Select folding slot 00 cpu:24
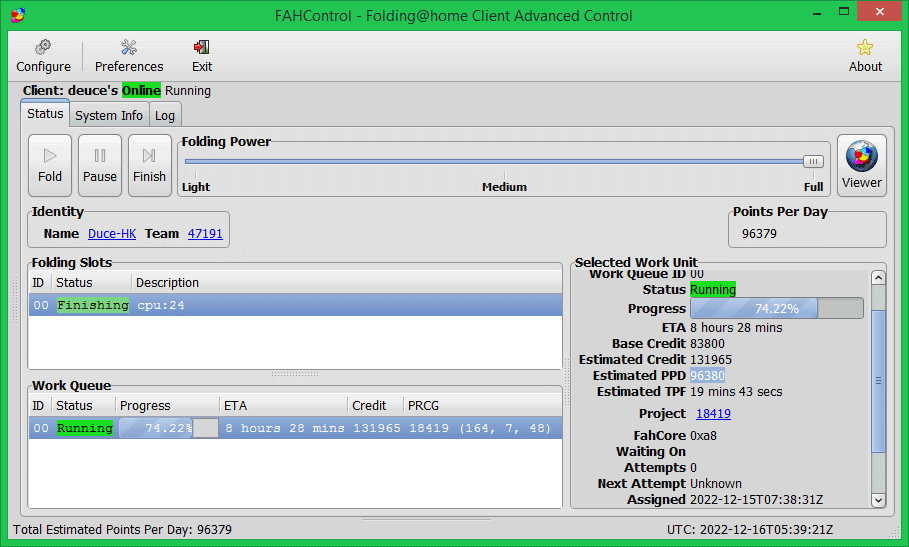909x547 pixels. 296,305
